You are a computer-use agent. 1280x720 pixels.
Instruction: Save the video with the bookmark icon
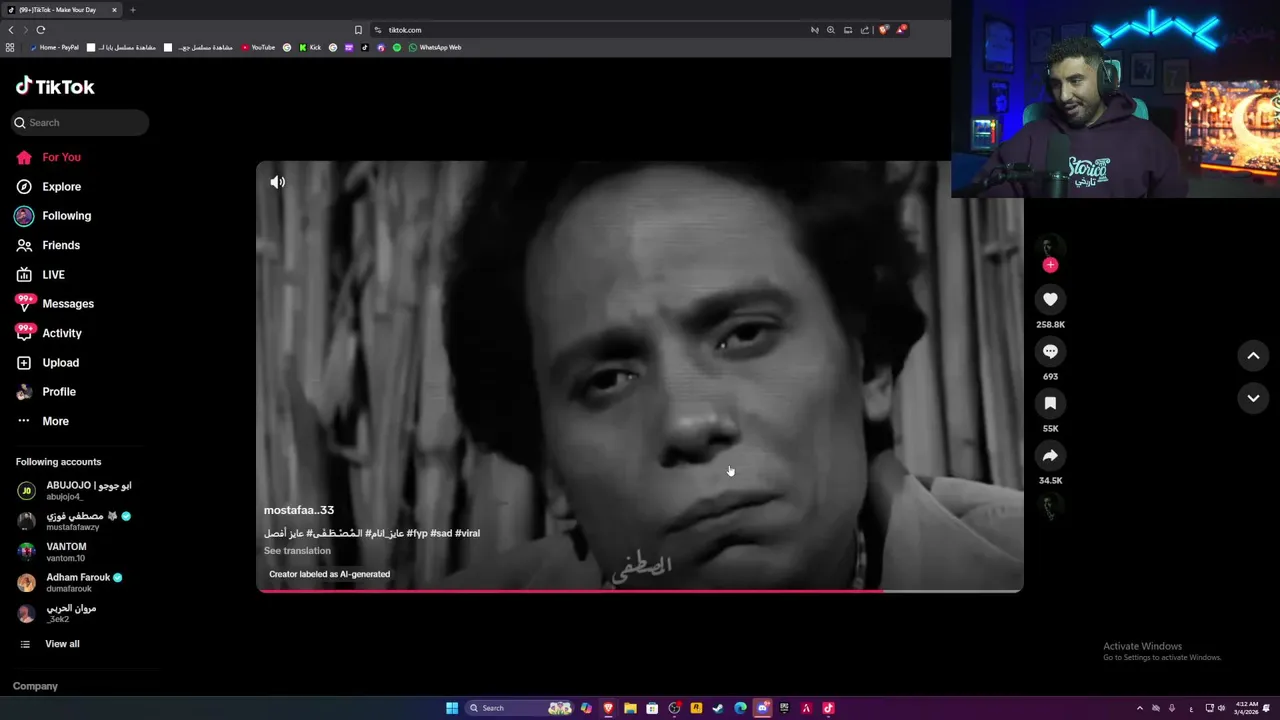pos(1050,403)
